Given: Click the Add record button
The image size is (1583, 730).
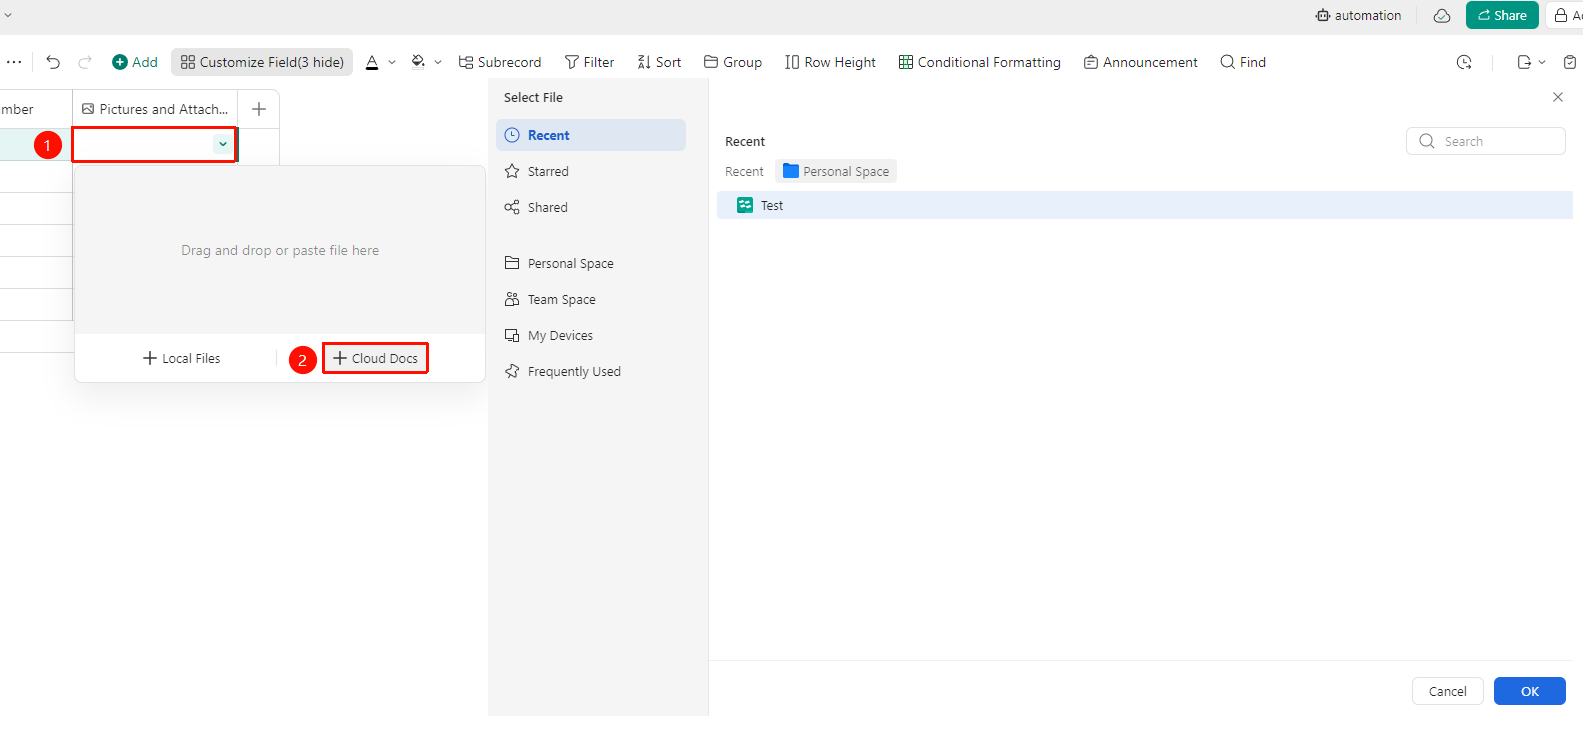Looking at the screenshot, I should click(135, 62).
